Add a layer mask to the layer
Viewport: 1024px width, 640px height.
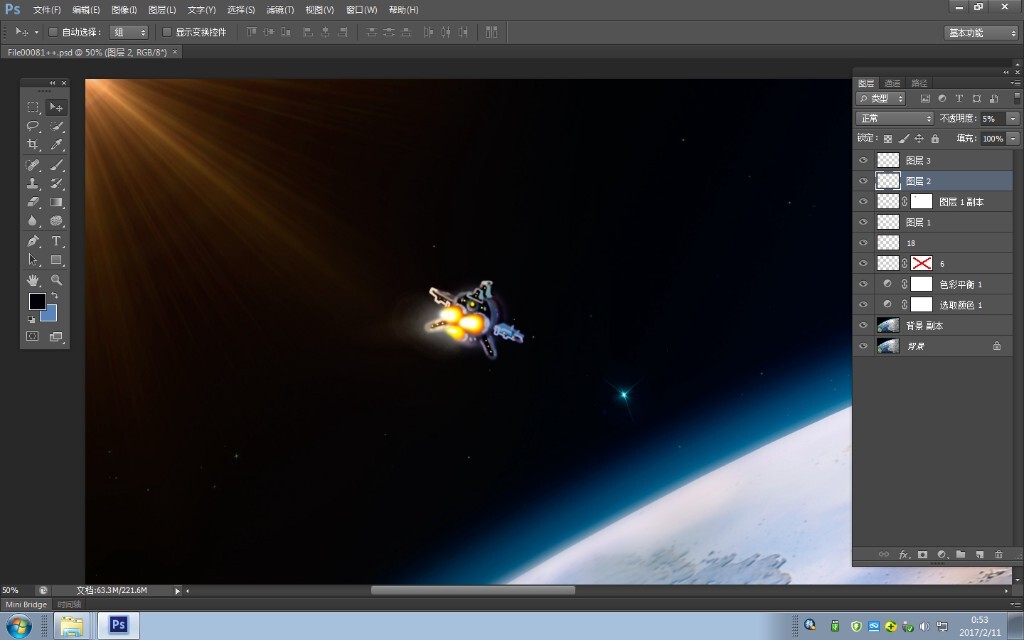click(x=922, y=554)
